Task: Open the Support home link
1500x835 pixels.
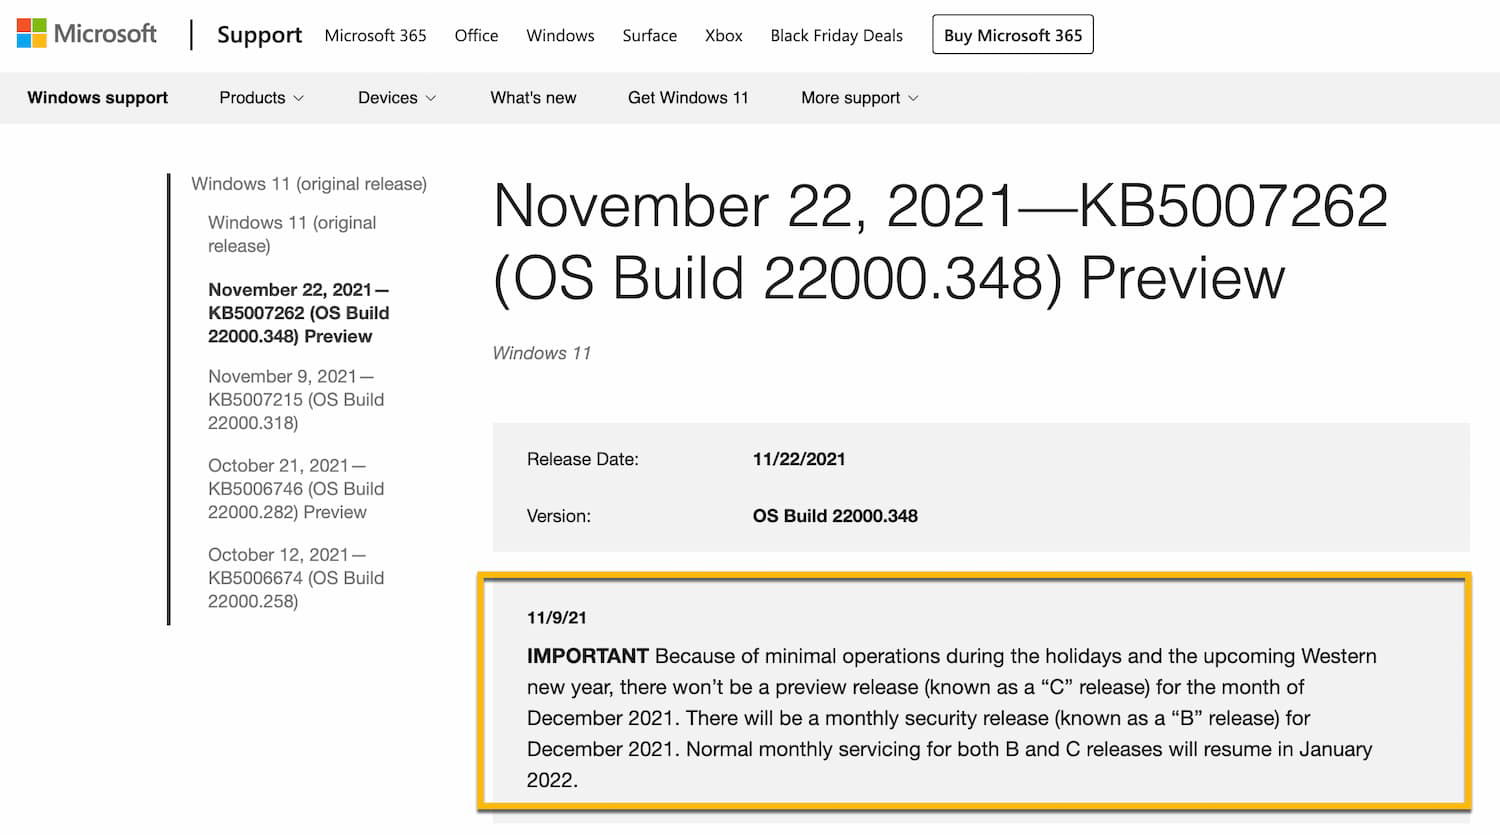Action: [x=259, y=35]
